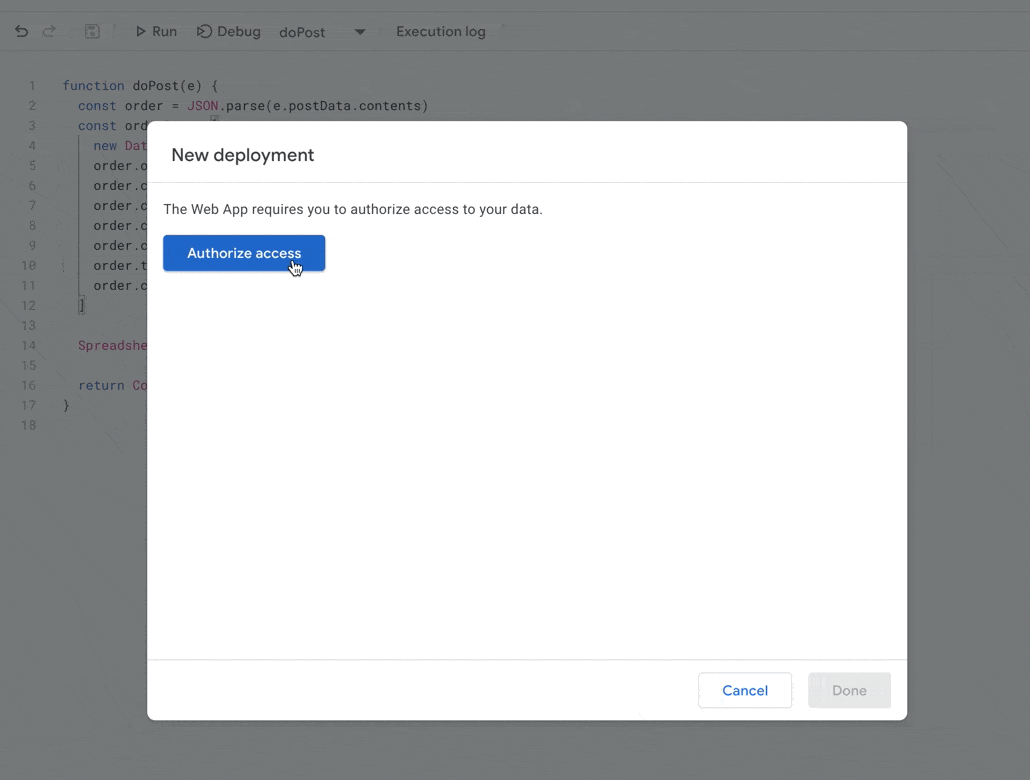Redo the last code edit

(x=49, y=31)
